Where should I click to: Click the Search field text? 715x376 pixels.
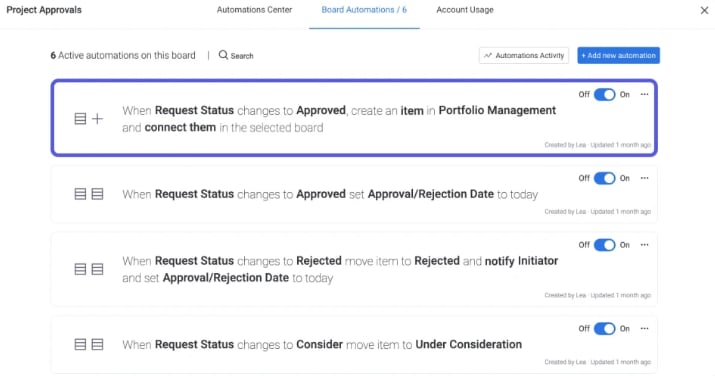[242, 56]
